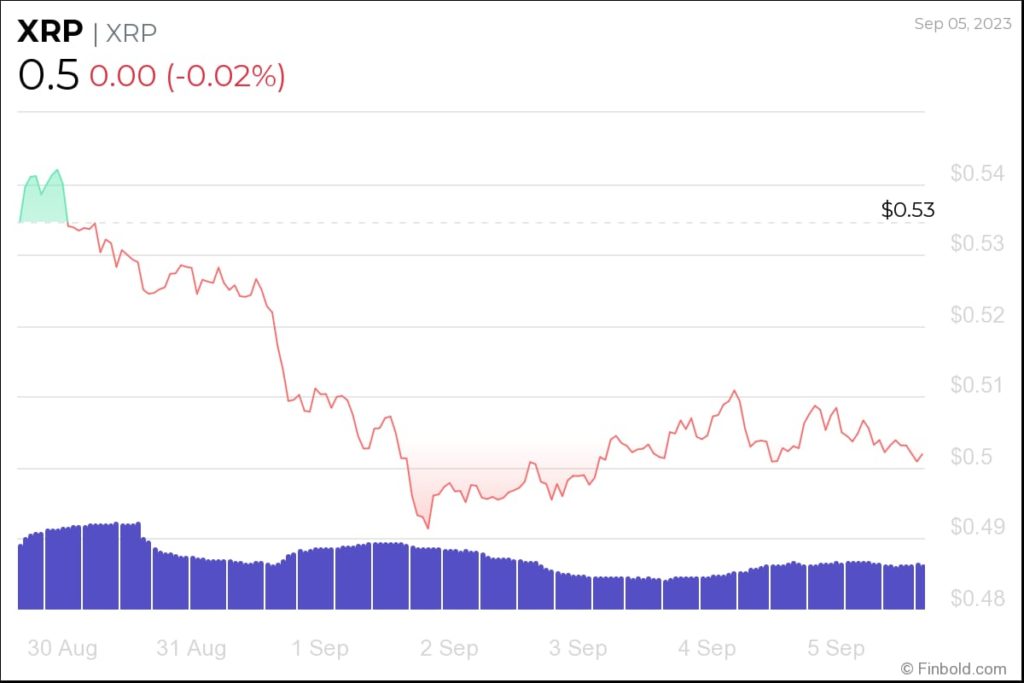Select the 3 Sep date on the axis
Viewport: 1024px width, 683px height.
point(578,648)
